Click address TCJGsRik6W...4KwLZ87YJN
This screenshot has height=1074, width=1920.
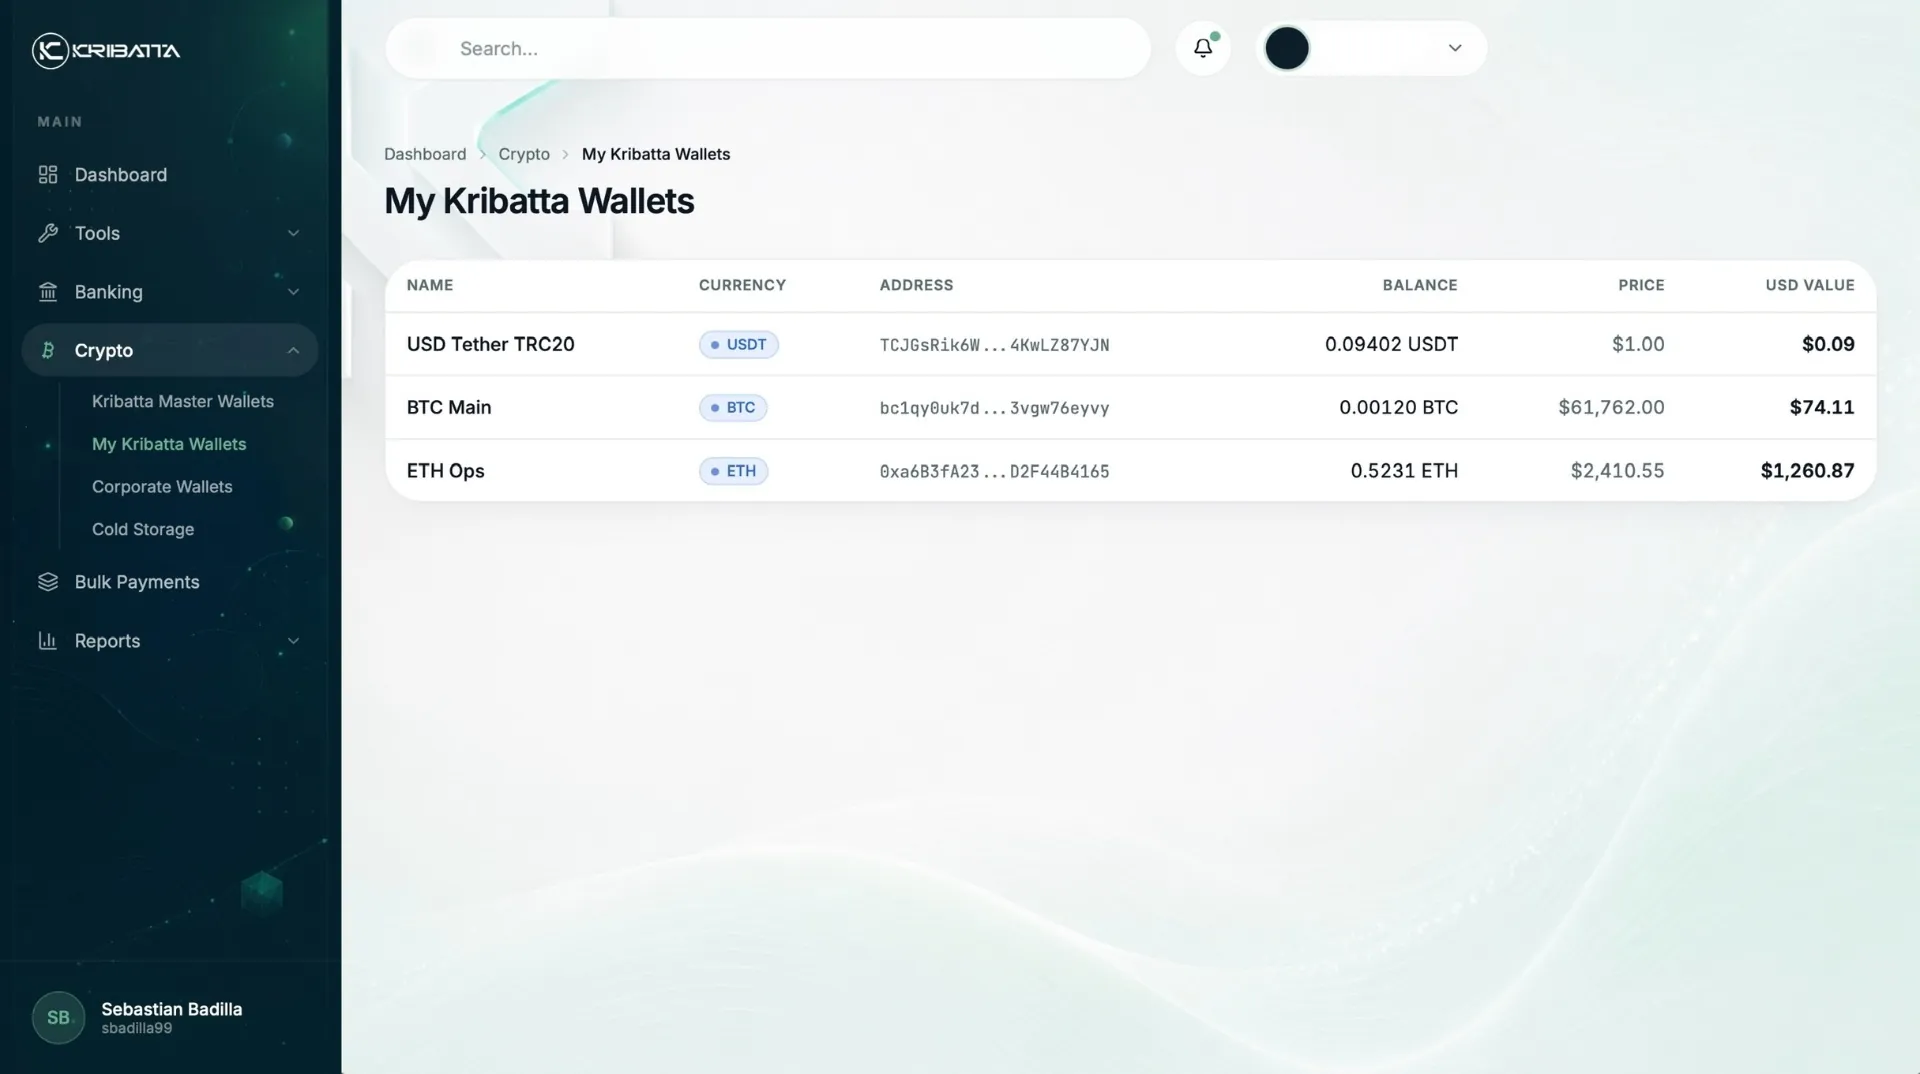[994, 345]
